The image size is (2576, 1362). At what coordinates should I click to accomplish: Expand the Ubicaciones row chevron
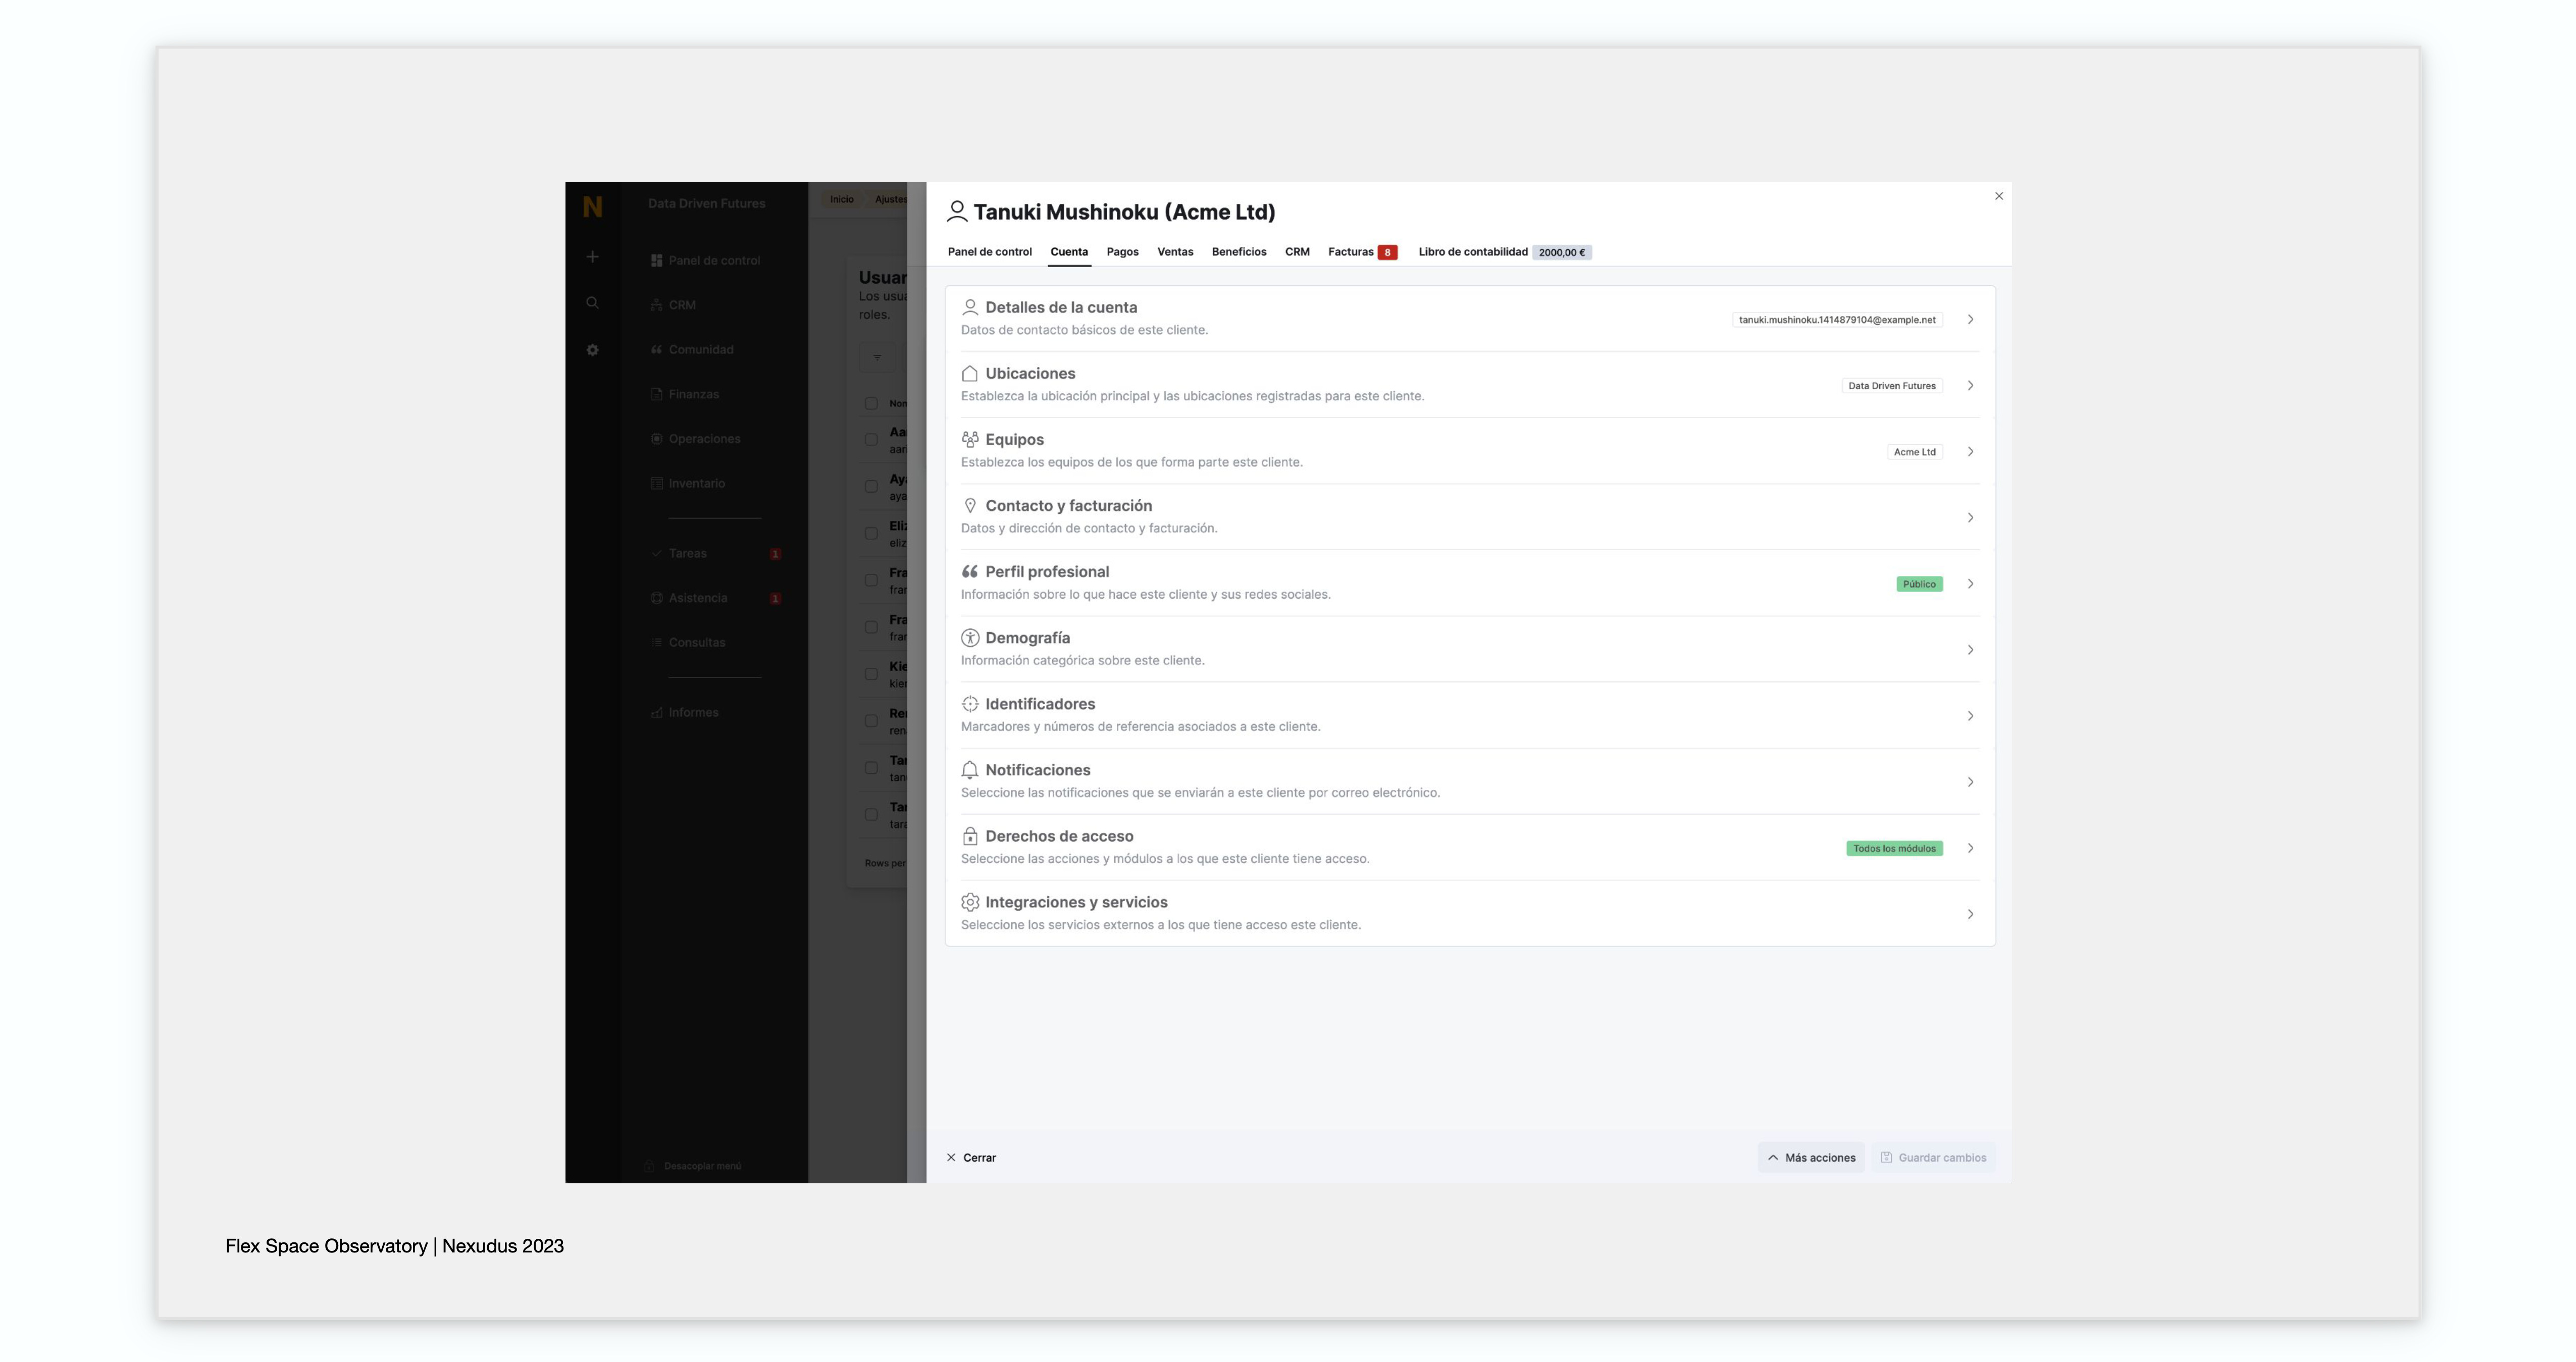1970,385
